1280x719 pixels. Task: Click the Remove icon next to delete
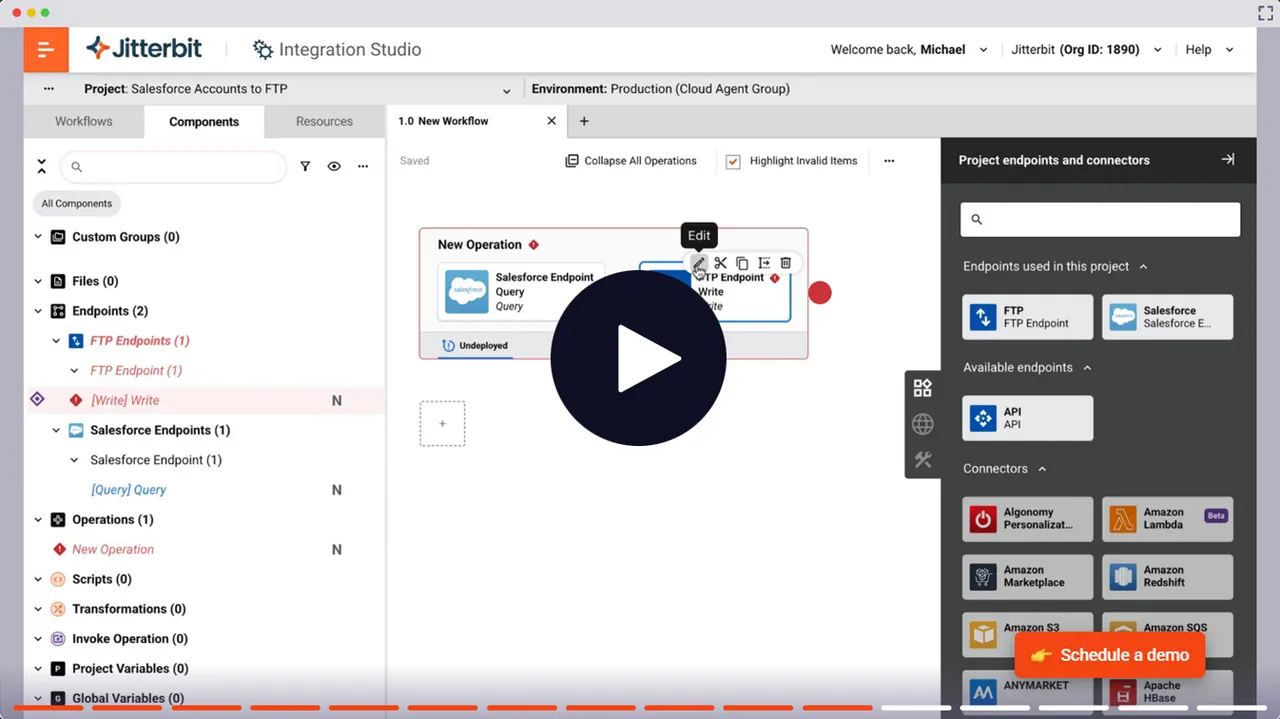pyautogui.click(x=764, y=263)
